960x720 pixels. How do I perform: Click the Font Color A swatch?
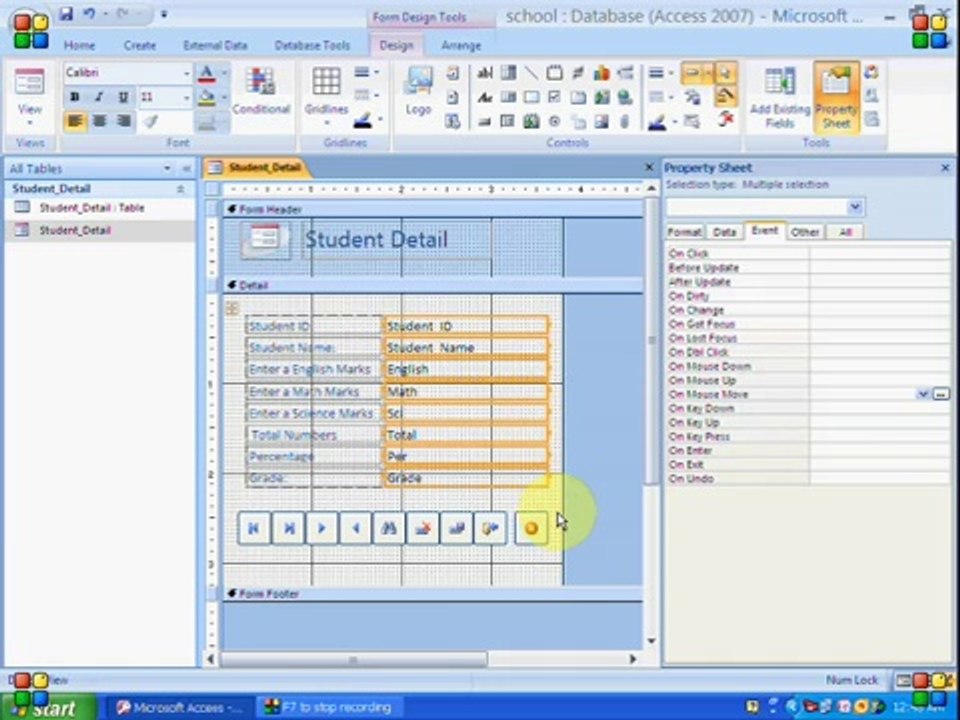coord(207,73)
